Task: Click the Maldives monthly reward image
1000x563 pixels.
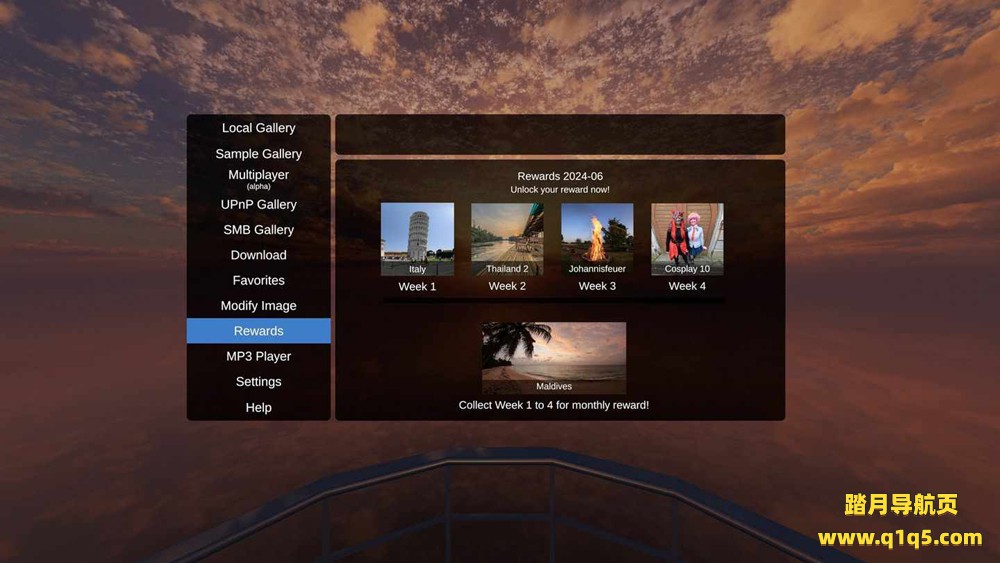Action: 554,358
